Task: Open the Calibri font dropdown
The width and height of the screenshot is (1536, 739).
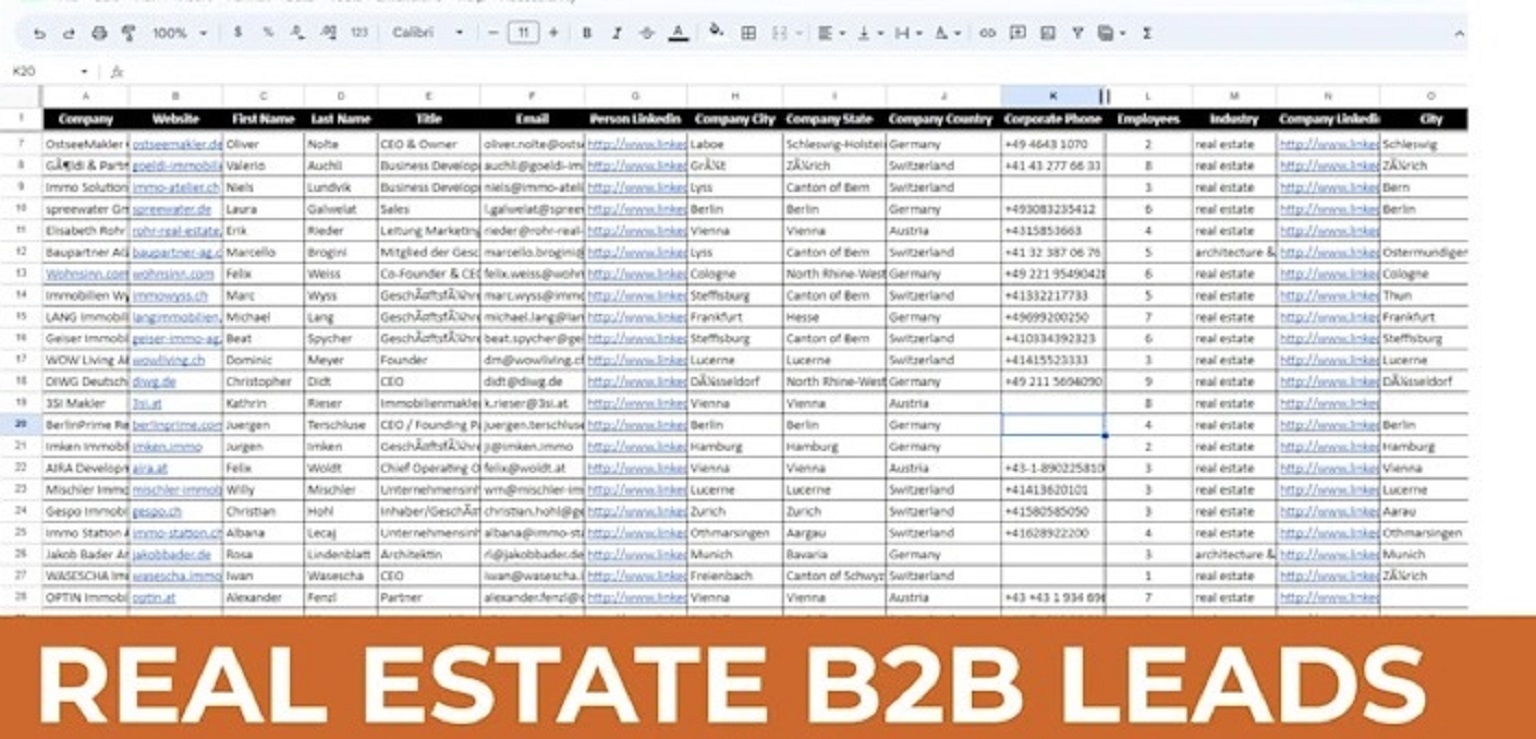Action: [428, 33]
